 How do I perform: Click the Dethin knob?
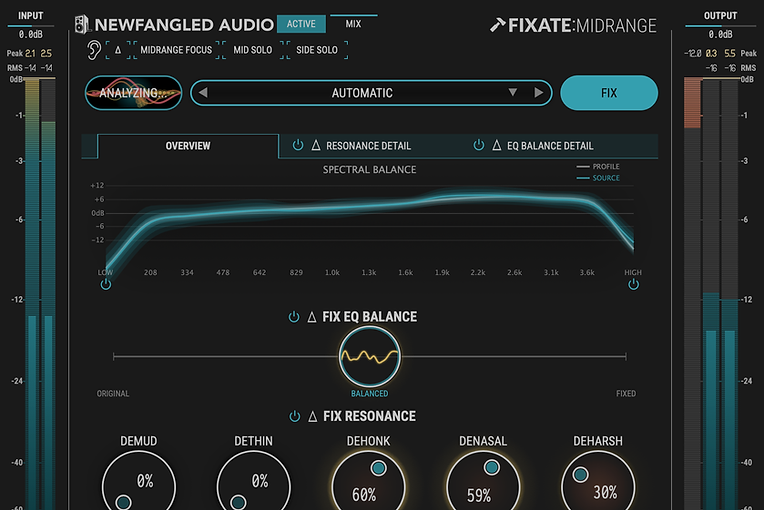[253, 482]
